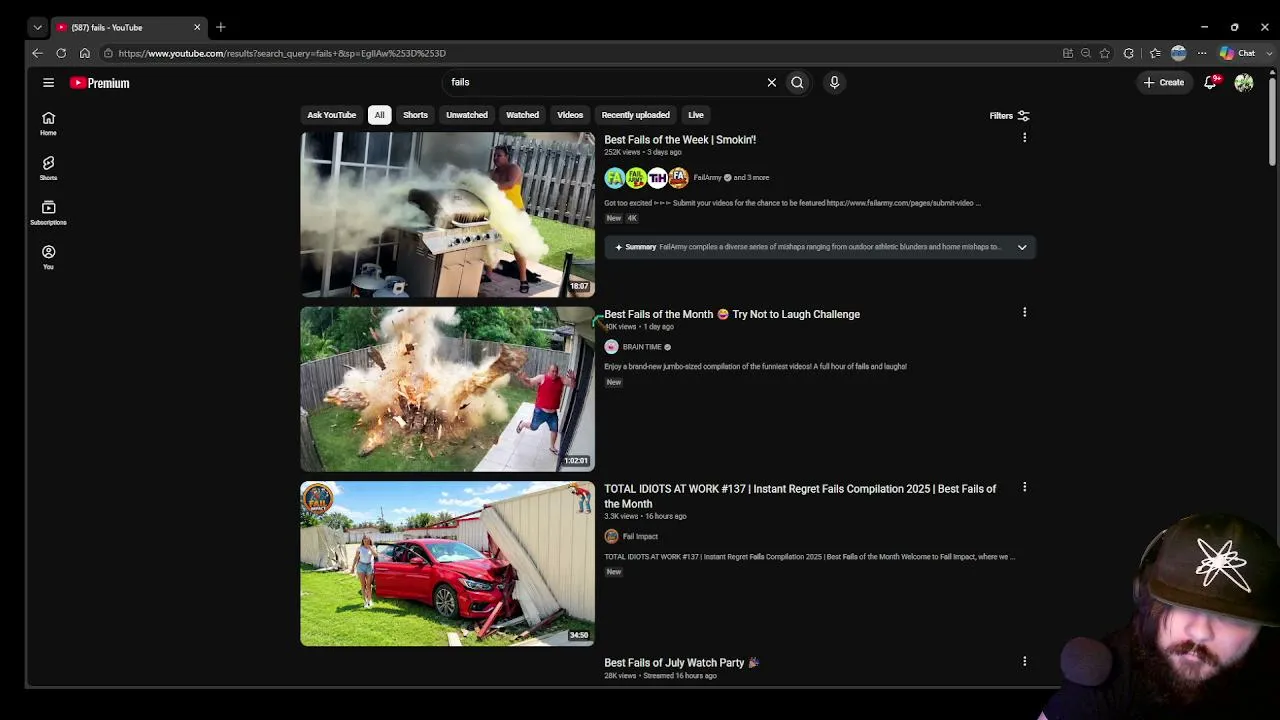Open the YouTube guide hamburger menu
This screenshot has width=1280, height=720.
(48, 83)
